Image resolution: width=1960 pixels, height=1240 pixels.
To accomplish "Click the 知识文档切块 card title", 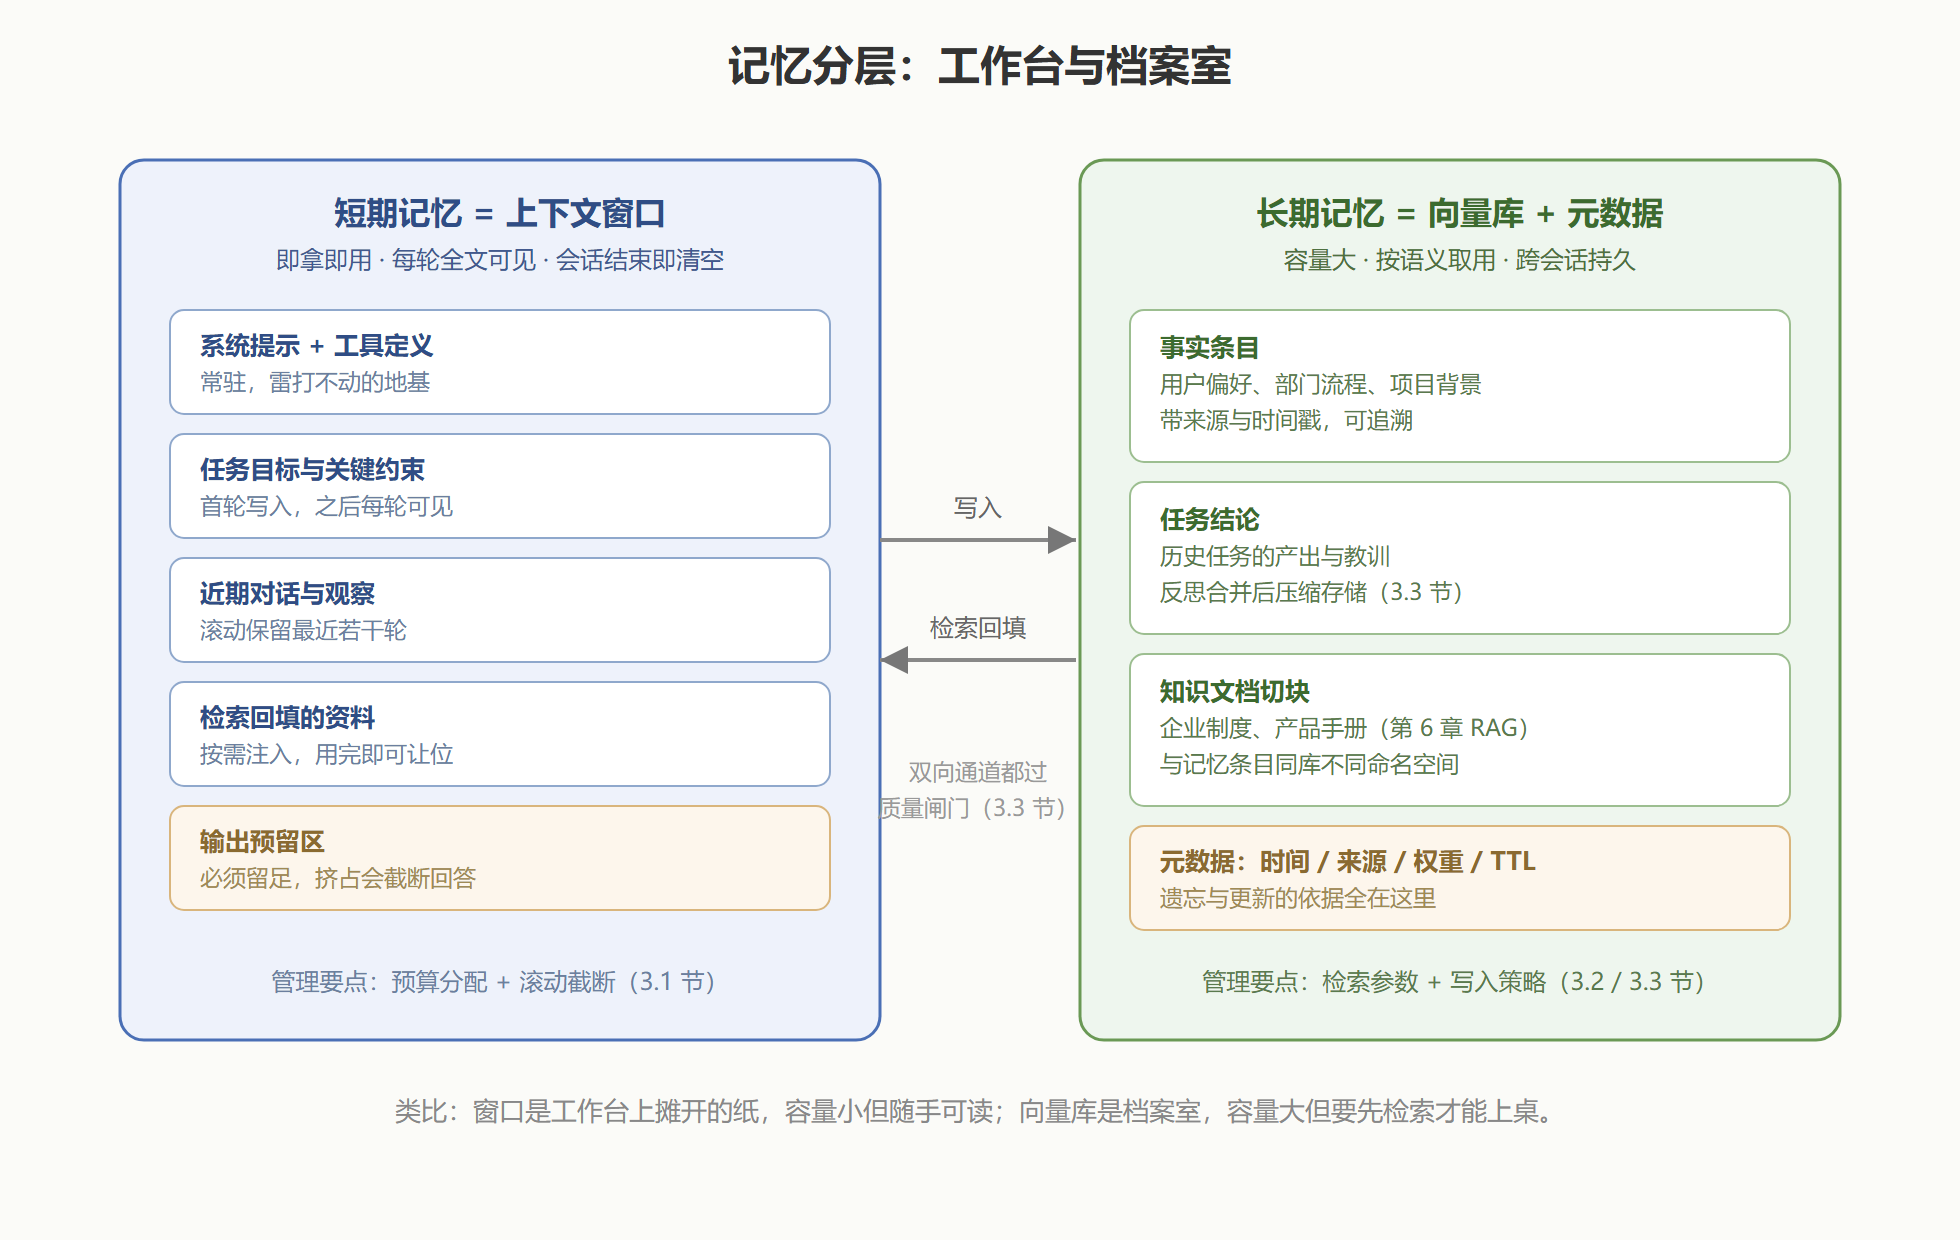I will point(1234,691).
